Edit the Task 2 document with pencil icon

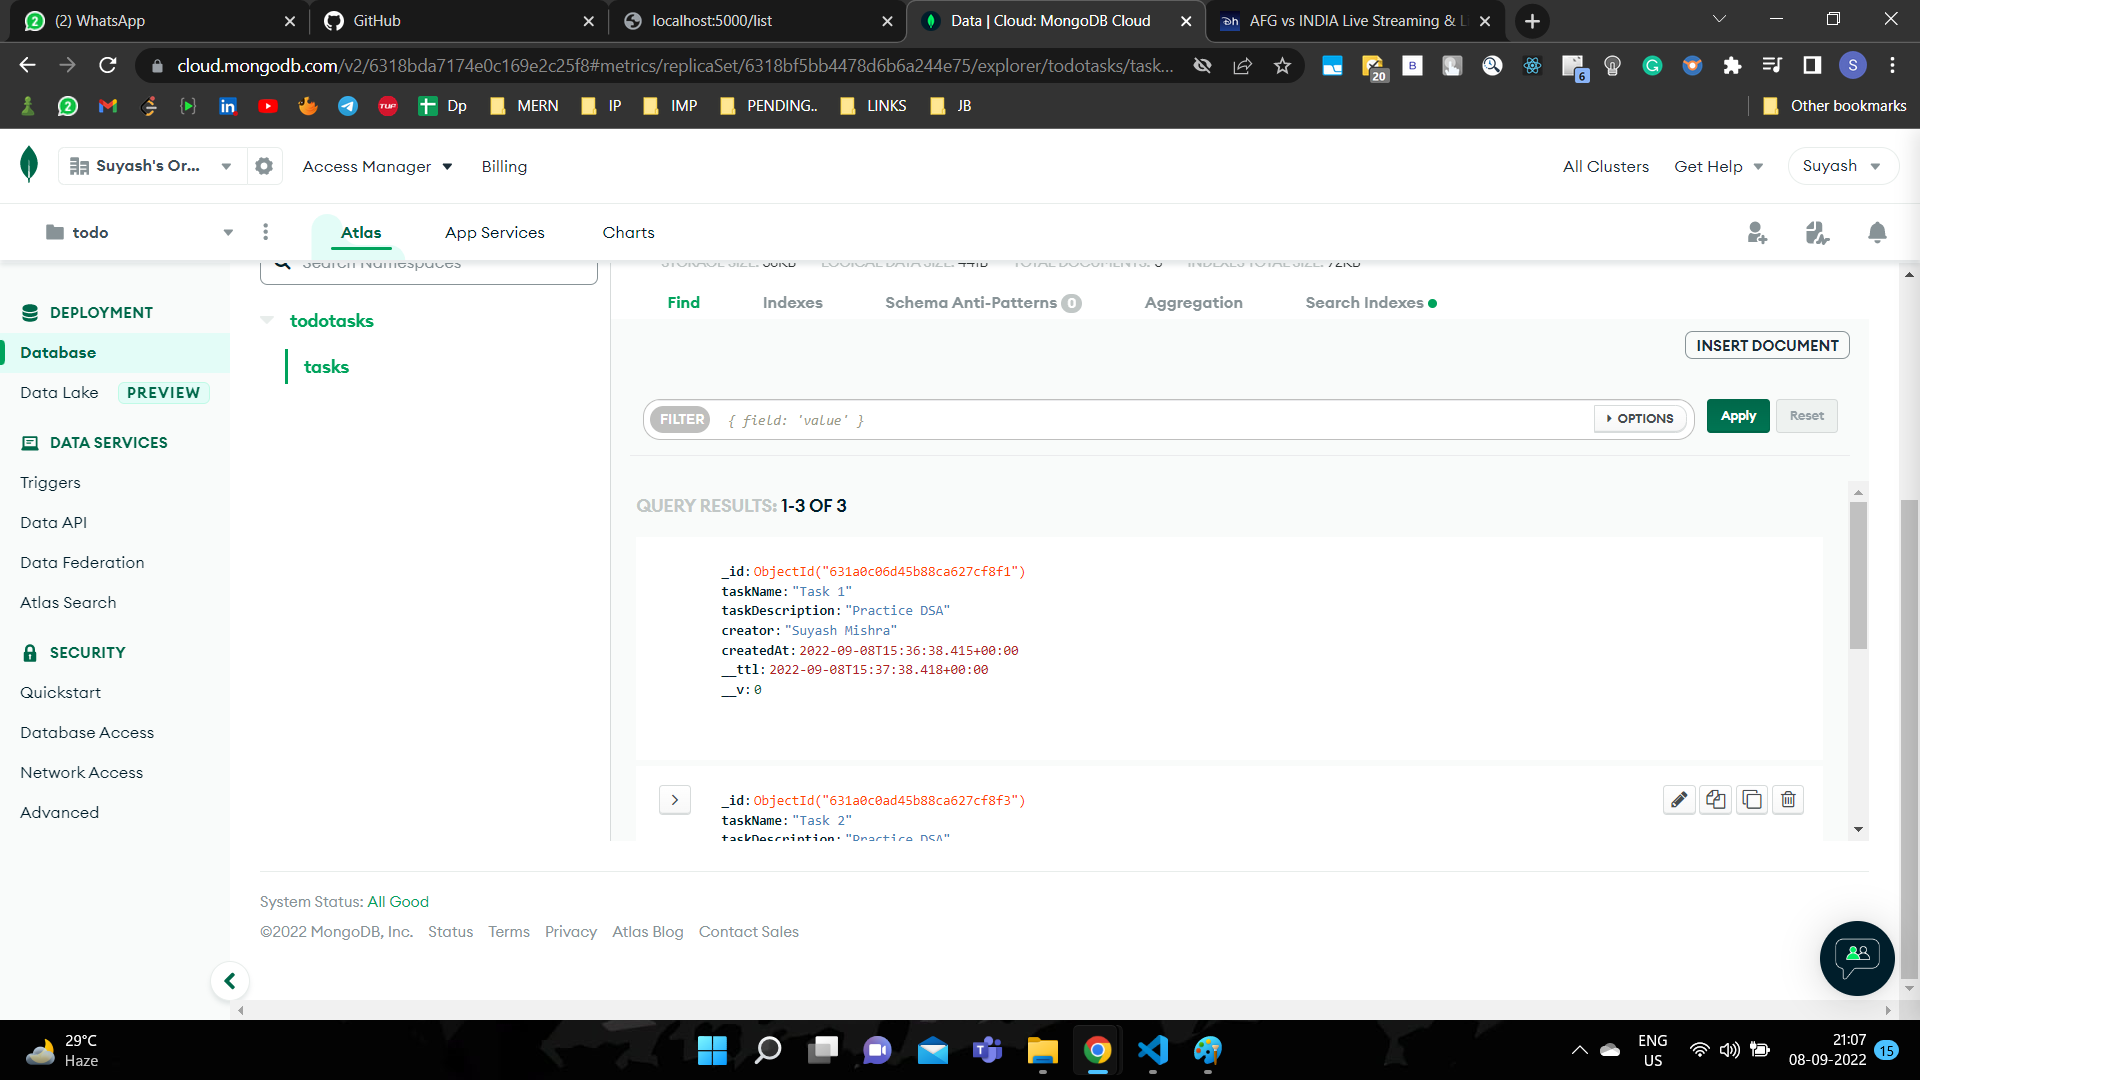(x=1679, y=800)
